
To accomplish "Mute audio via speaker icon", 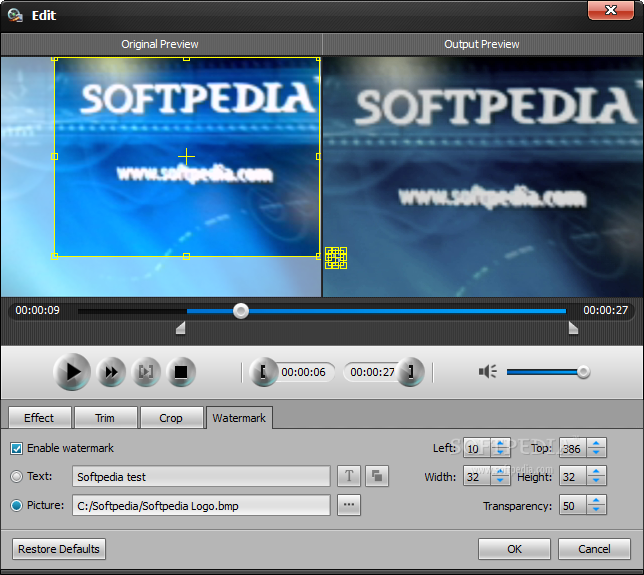I will (488, 372).
